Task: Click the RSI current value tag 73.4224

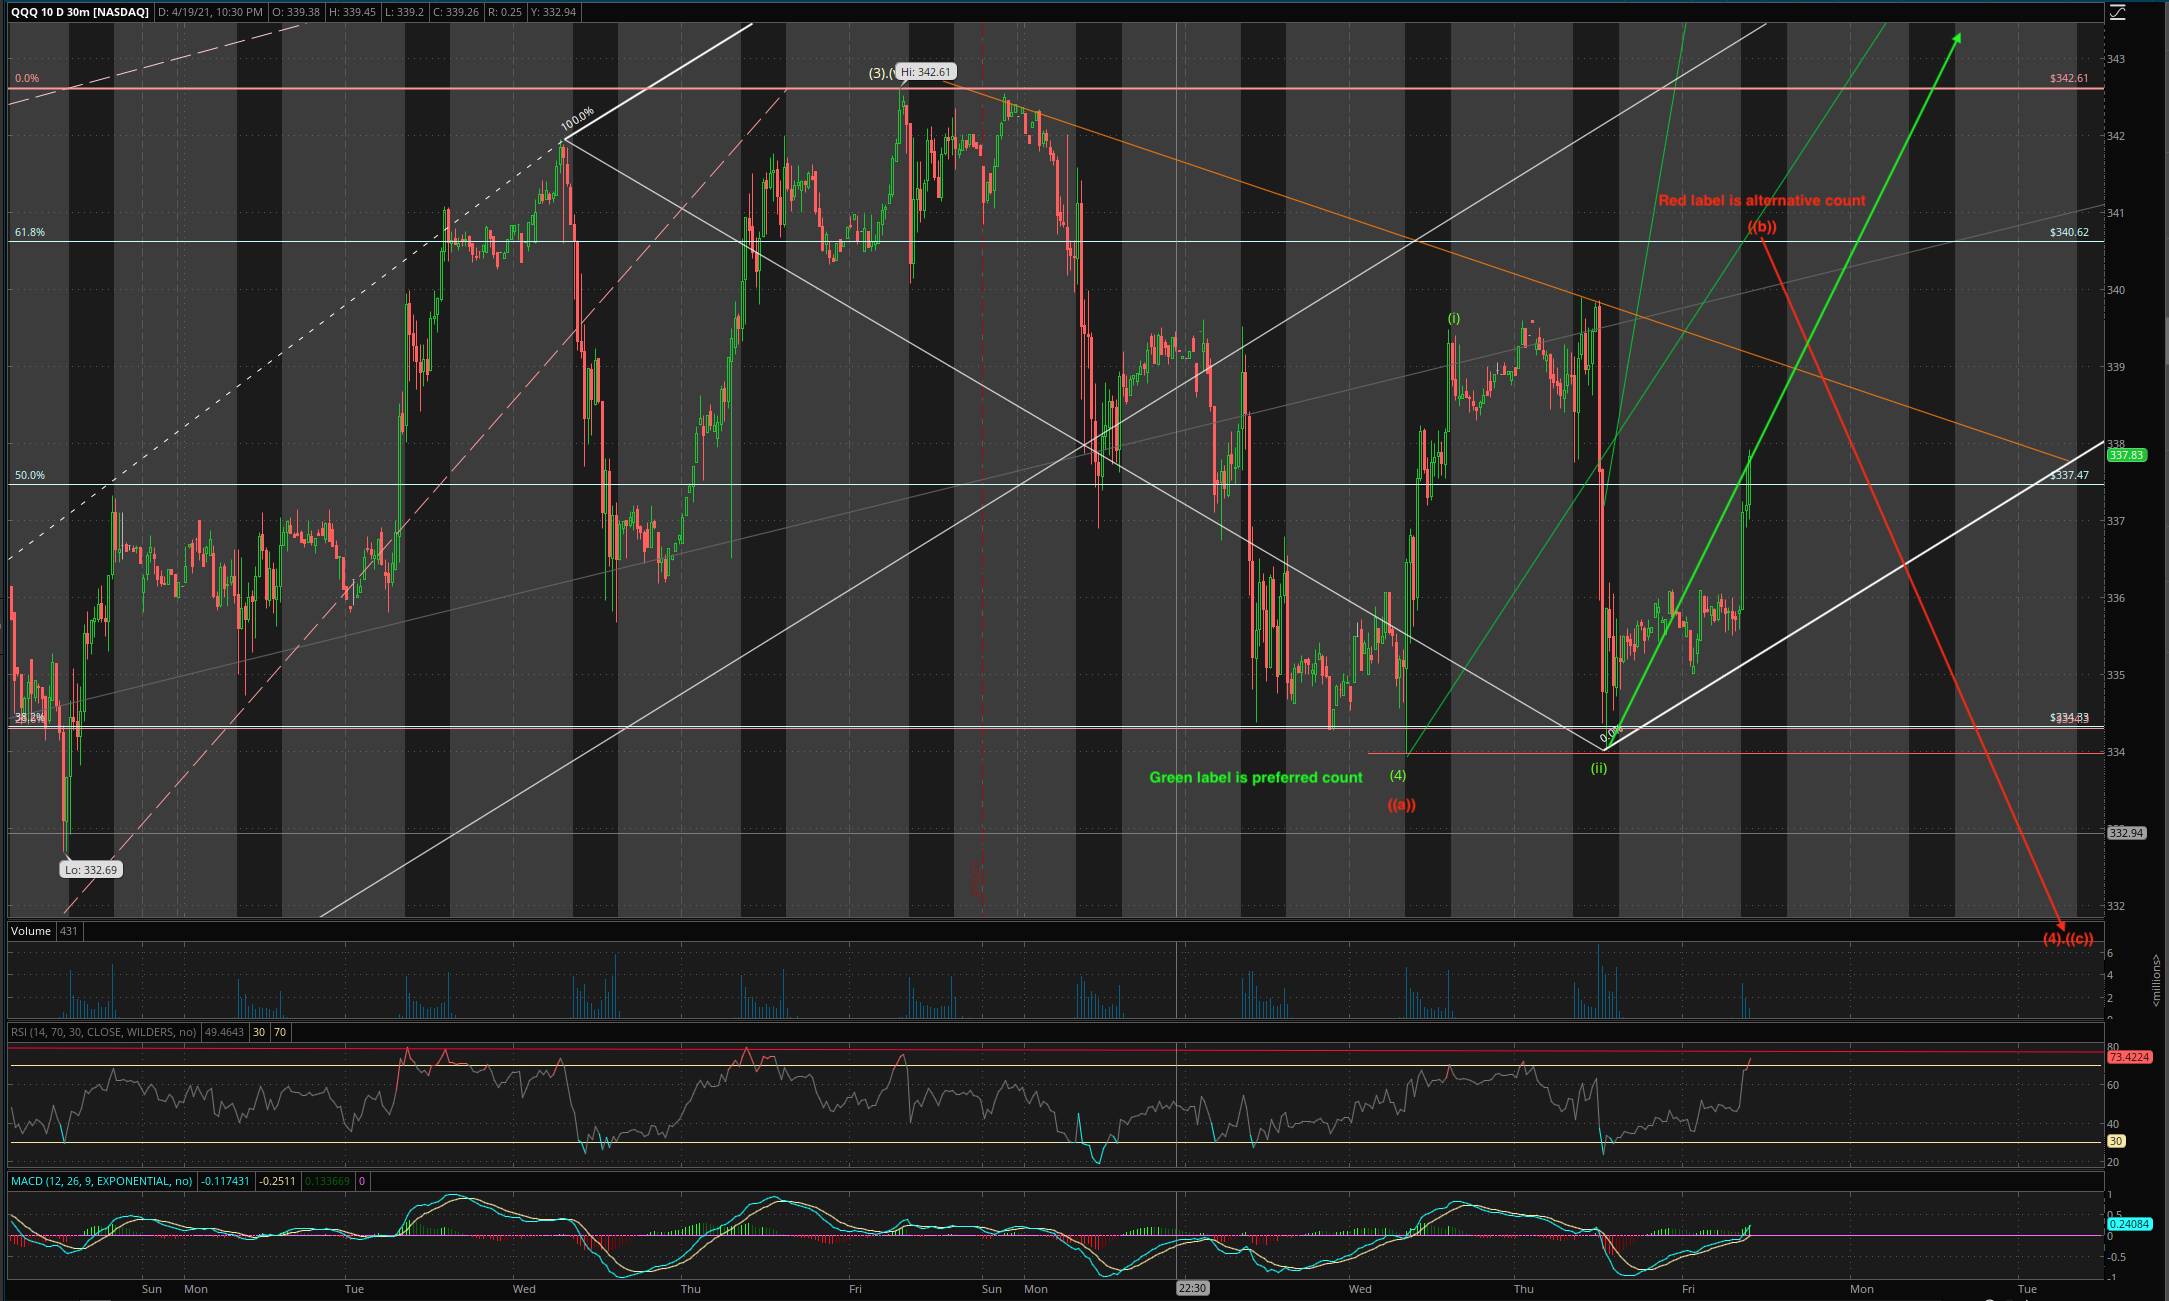Action: click(x=2128, y=1057)
